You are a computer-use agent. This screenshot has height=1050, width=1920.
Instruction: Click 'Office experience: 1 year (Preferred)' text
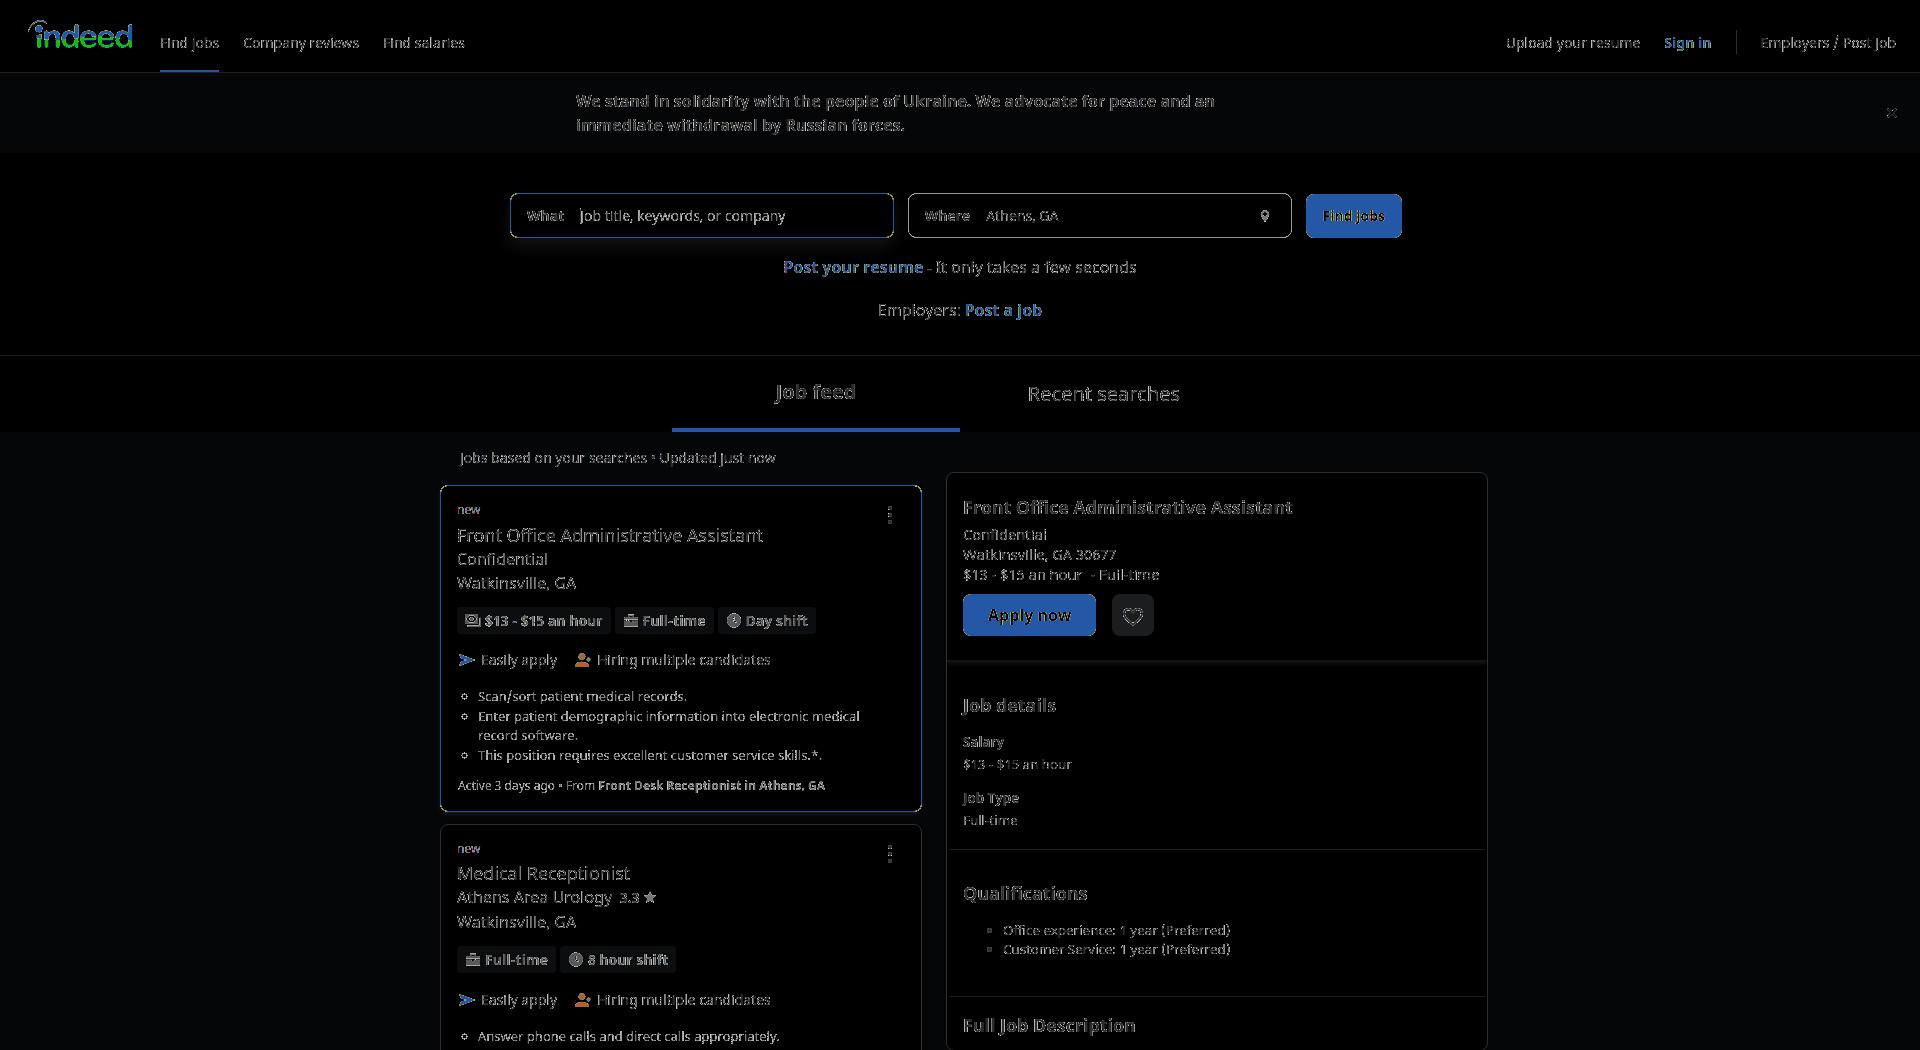(x=1116, y=930)
